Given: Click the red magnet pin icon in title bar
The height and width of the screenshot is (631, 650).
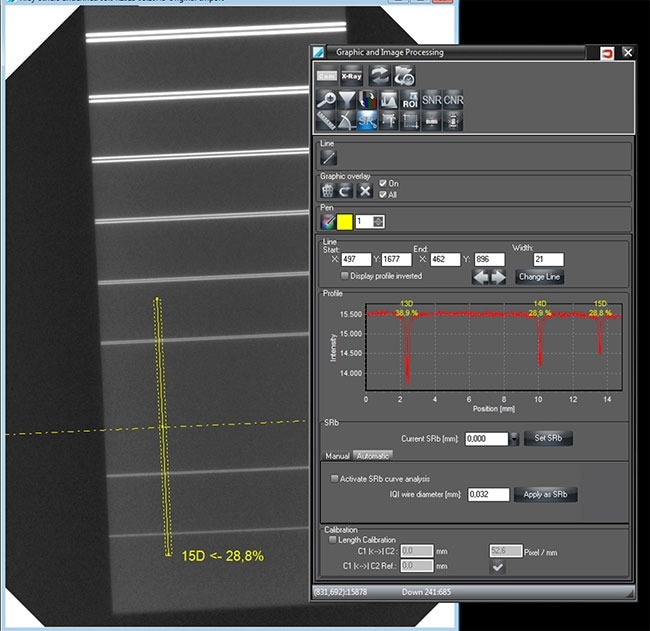Looking at the screenshot, I should (x=607, y=53).
